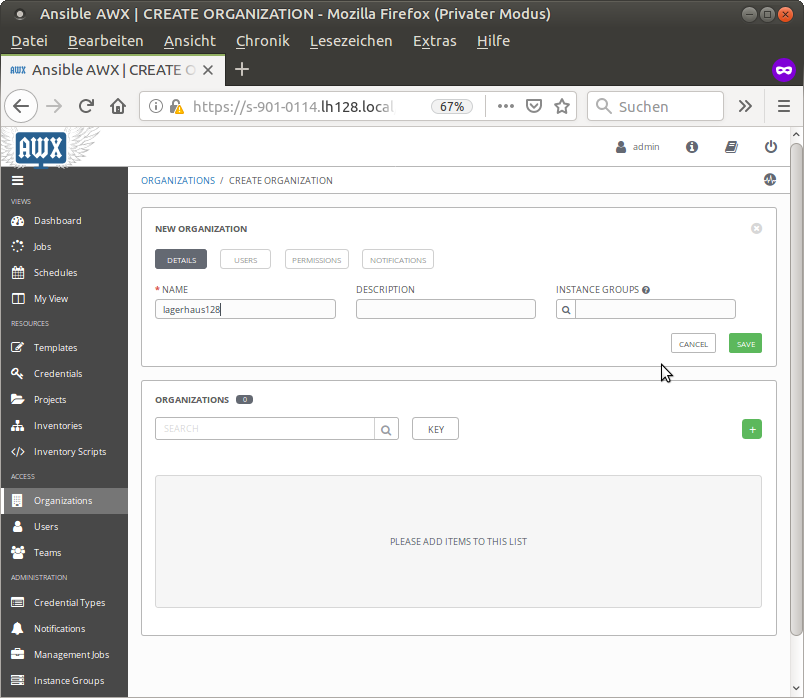Bookmark this page with the star

[x=562, y=106]
